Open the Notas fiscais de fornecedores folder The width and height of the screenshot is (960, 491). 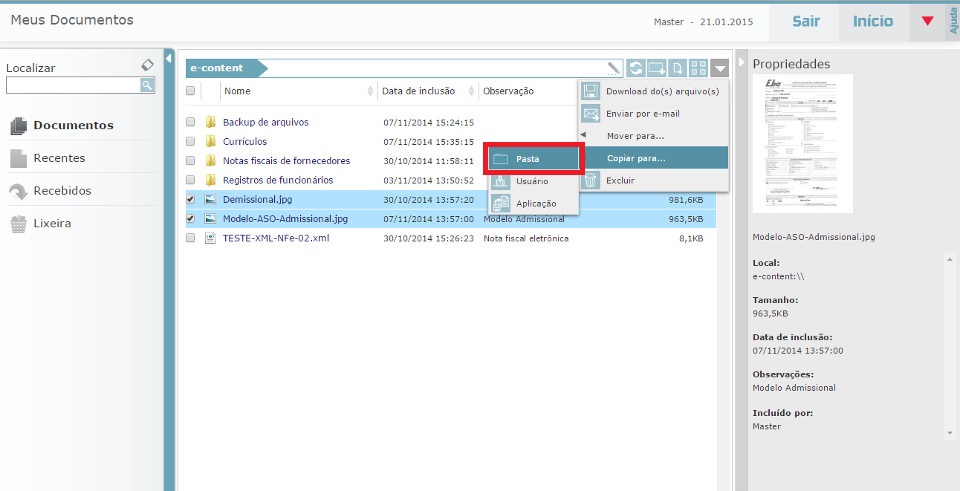[286, 161]
